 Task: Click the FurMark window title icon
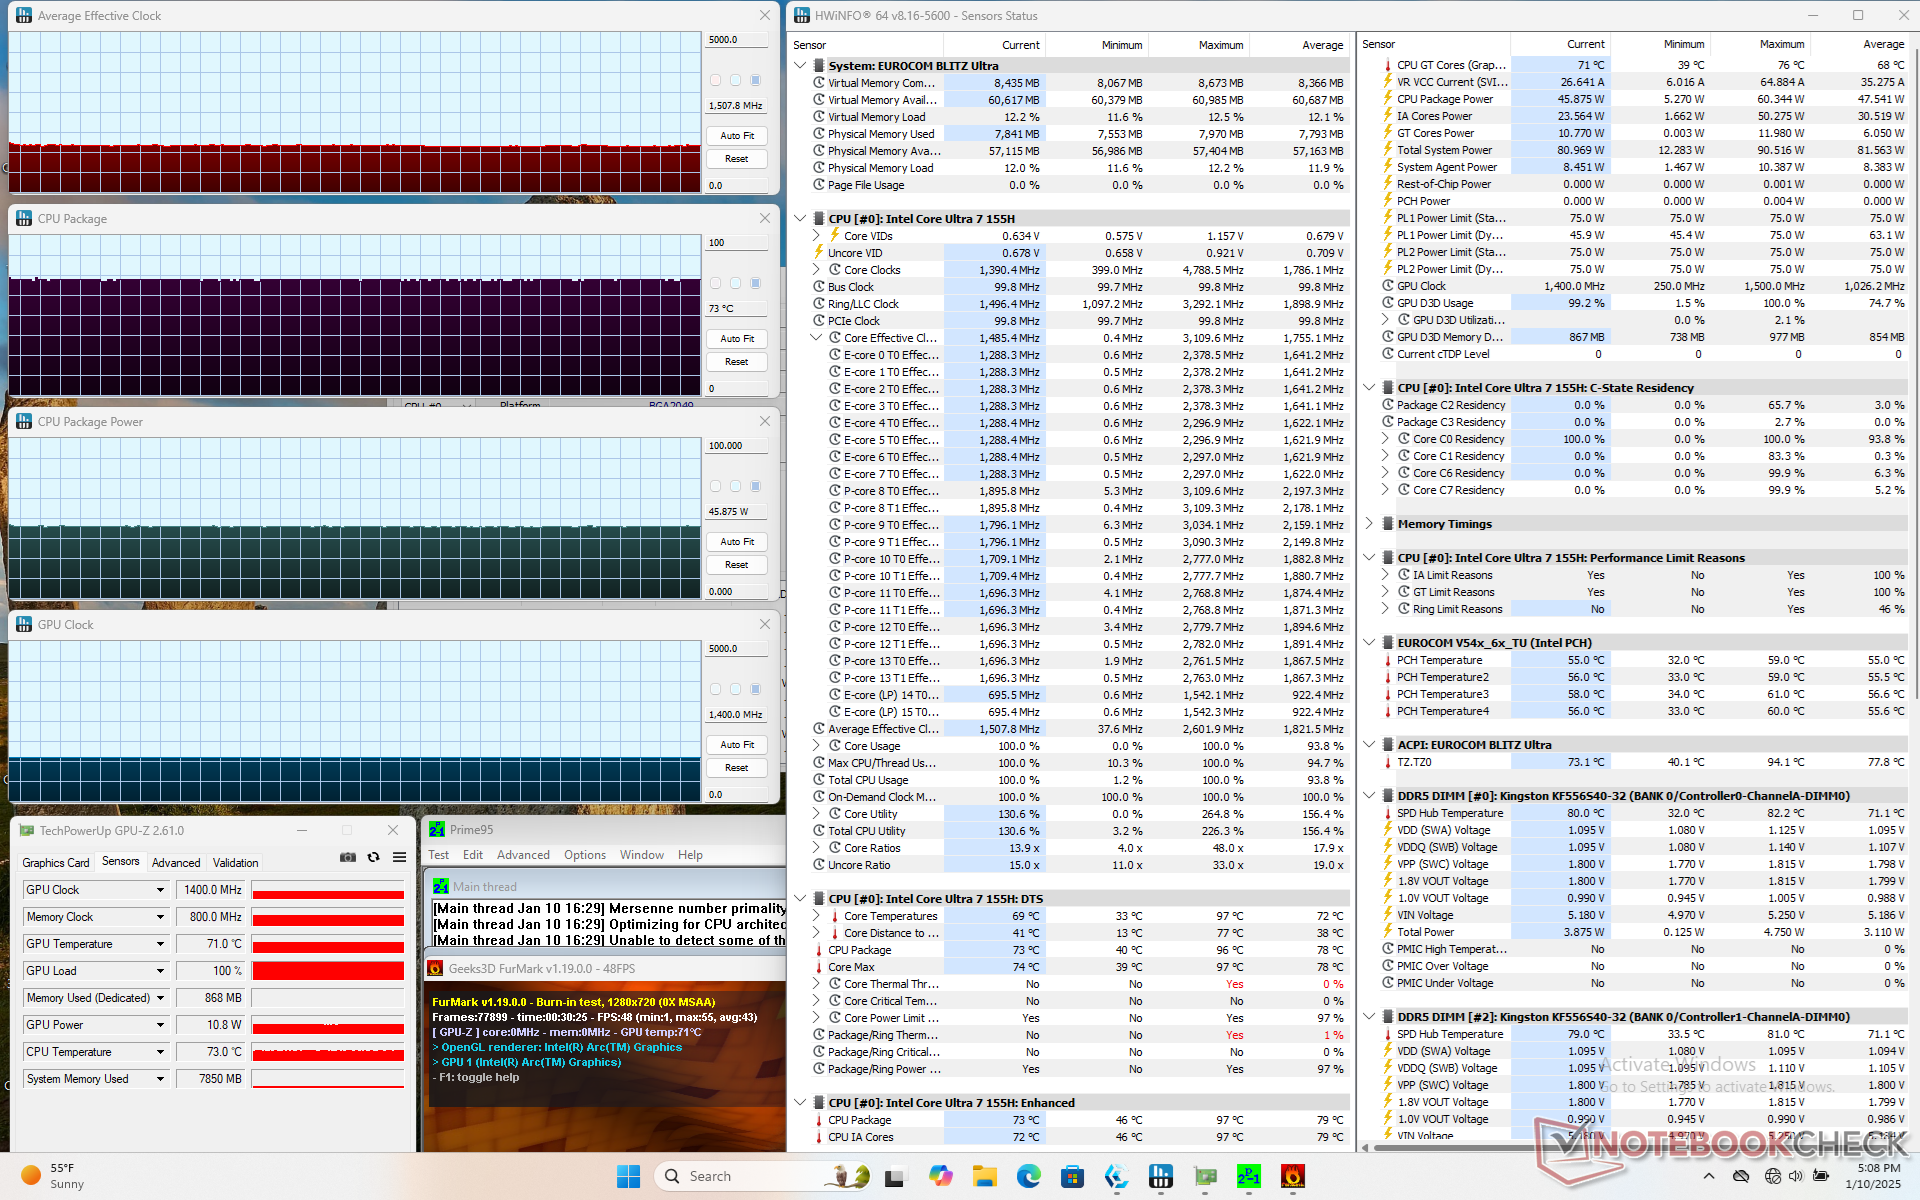coord(435,968)
